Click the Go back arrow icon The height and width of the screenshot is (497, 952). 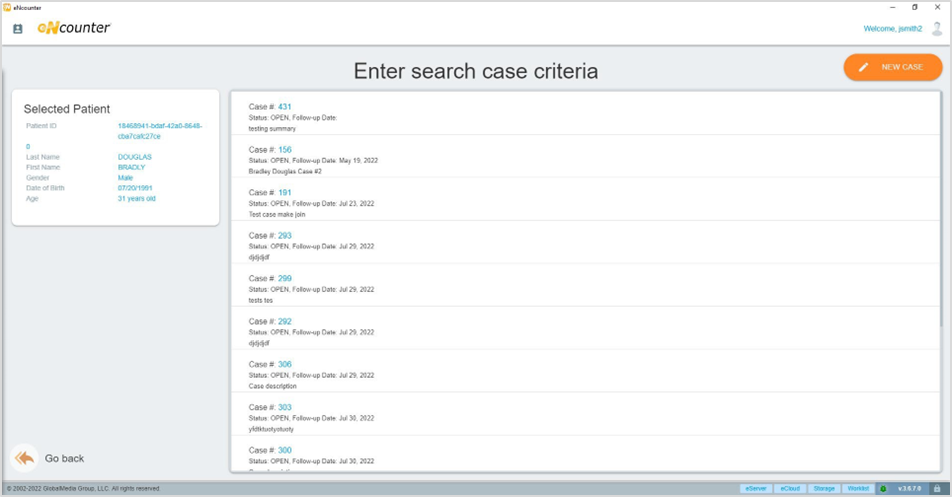point(24,458)
